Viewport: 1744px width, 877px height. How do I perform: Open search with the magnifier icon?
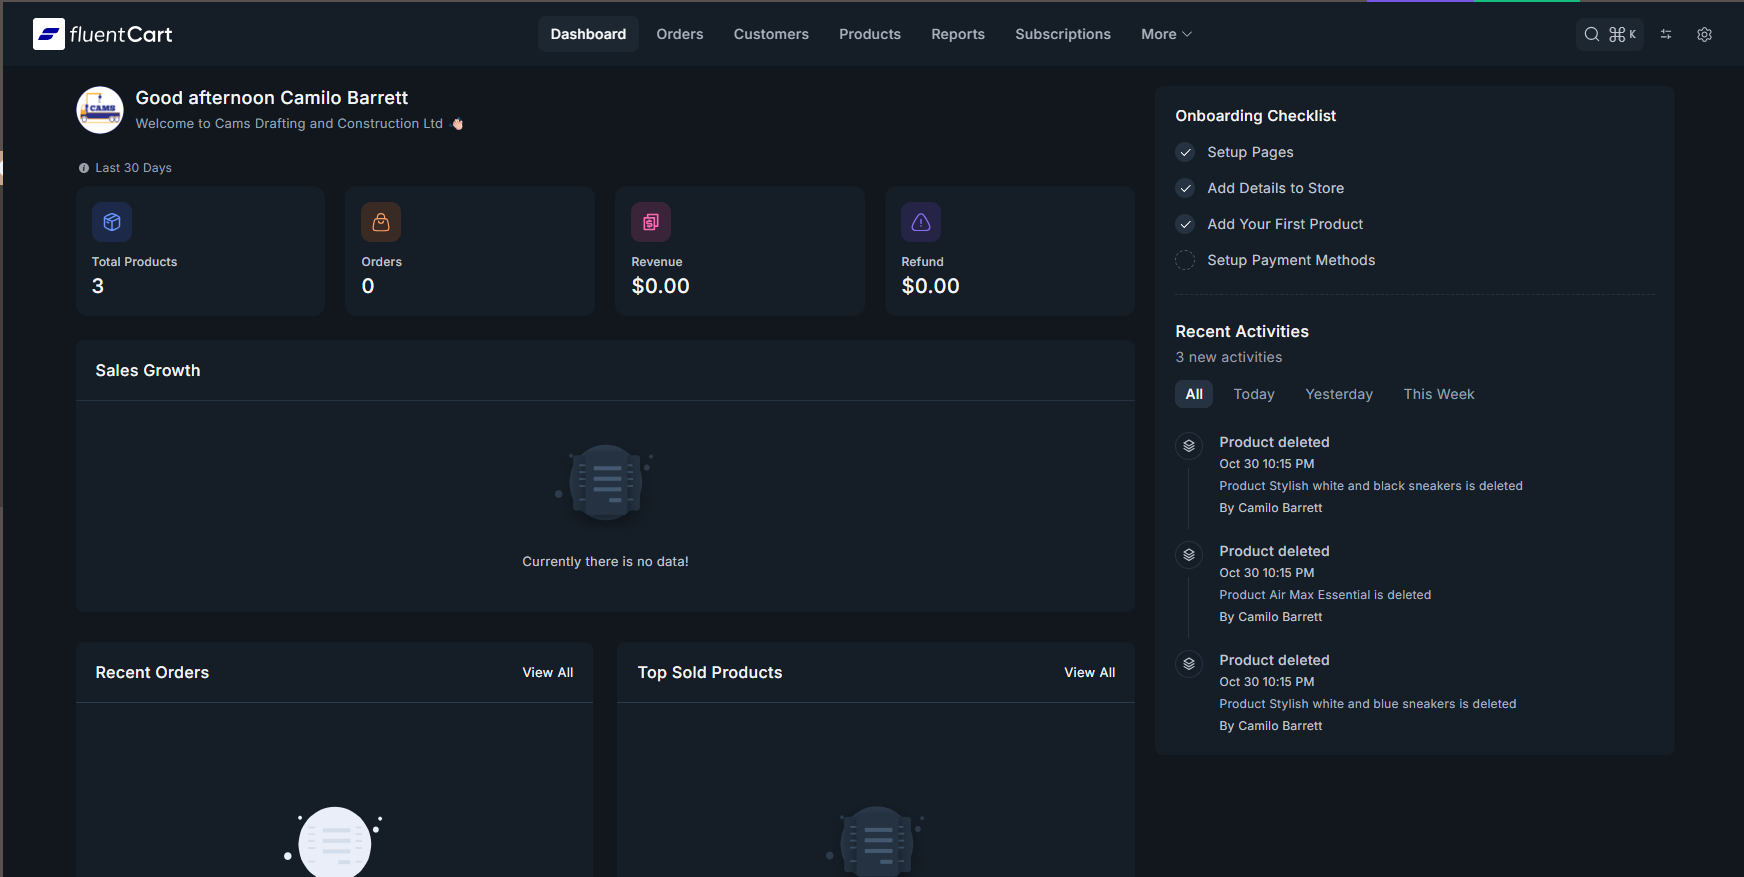(x=1592, y=34)
